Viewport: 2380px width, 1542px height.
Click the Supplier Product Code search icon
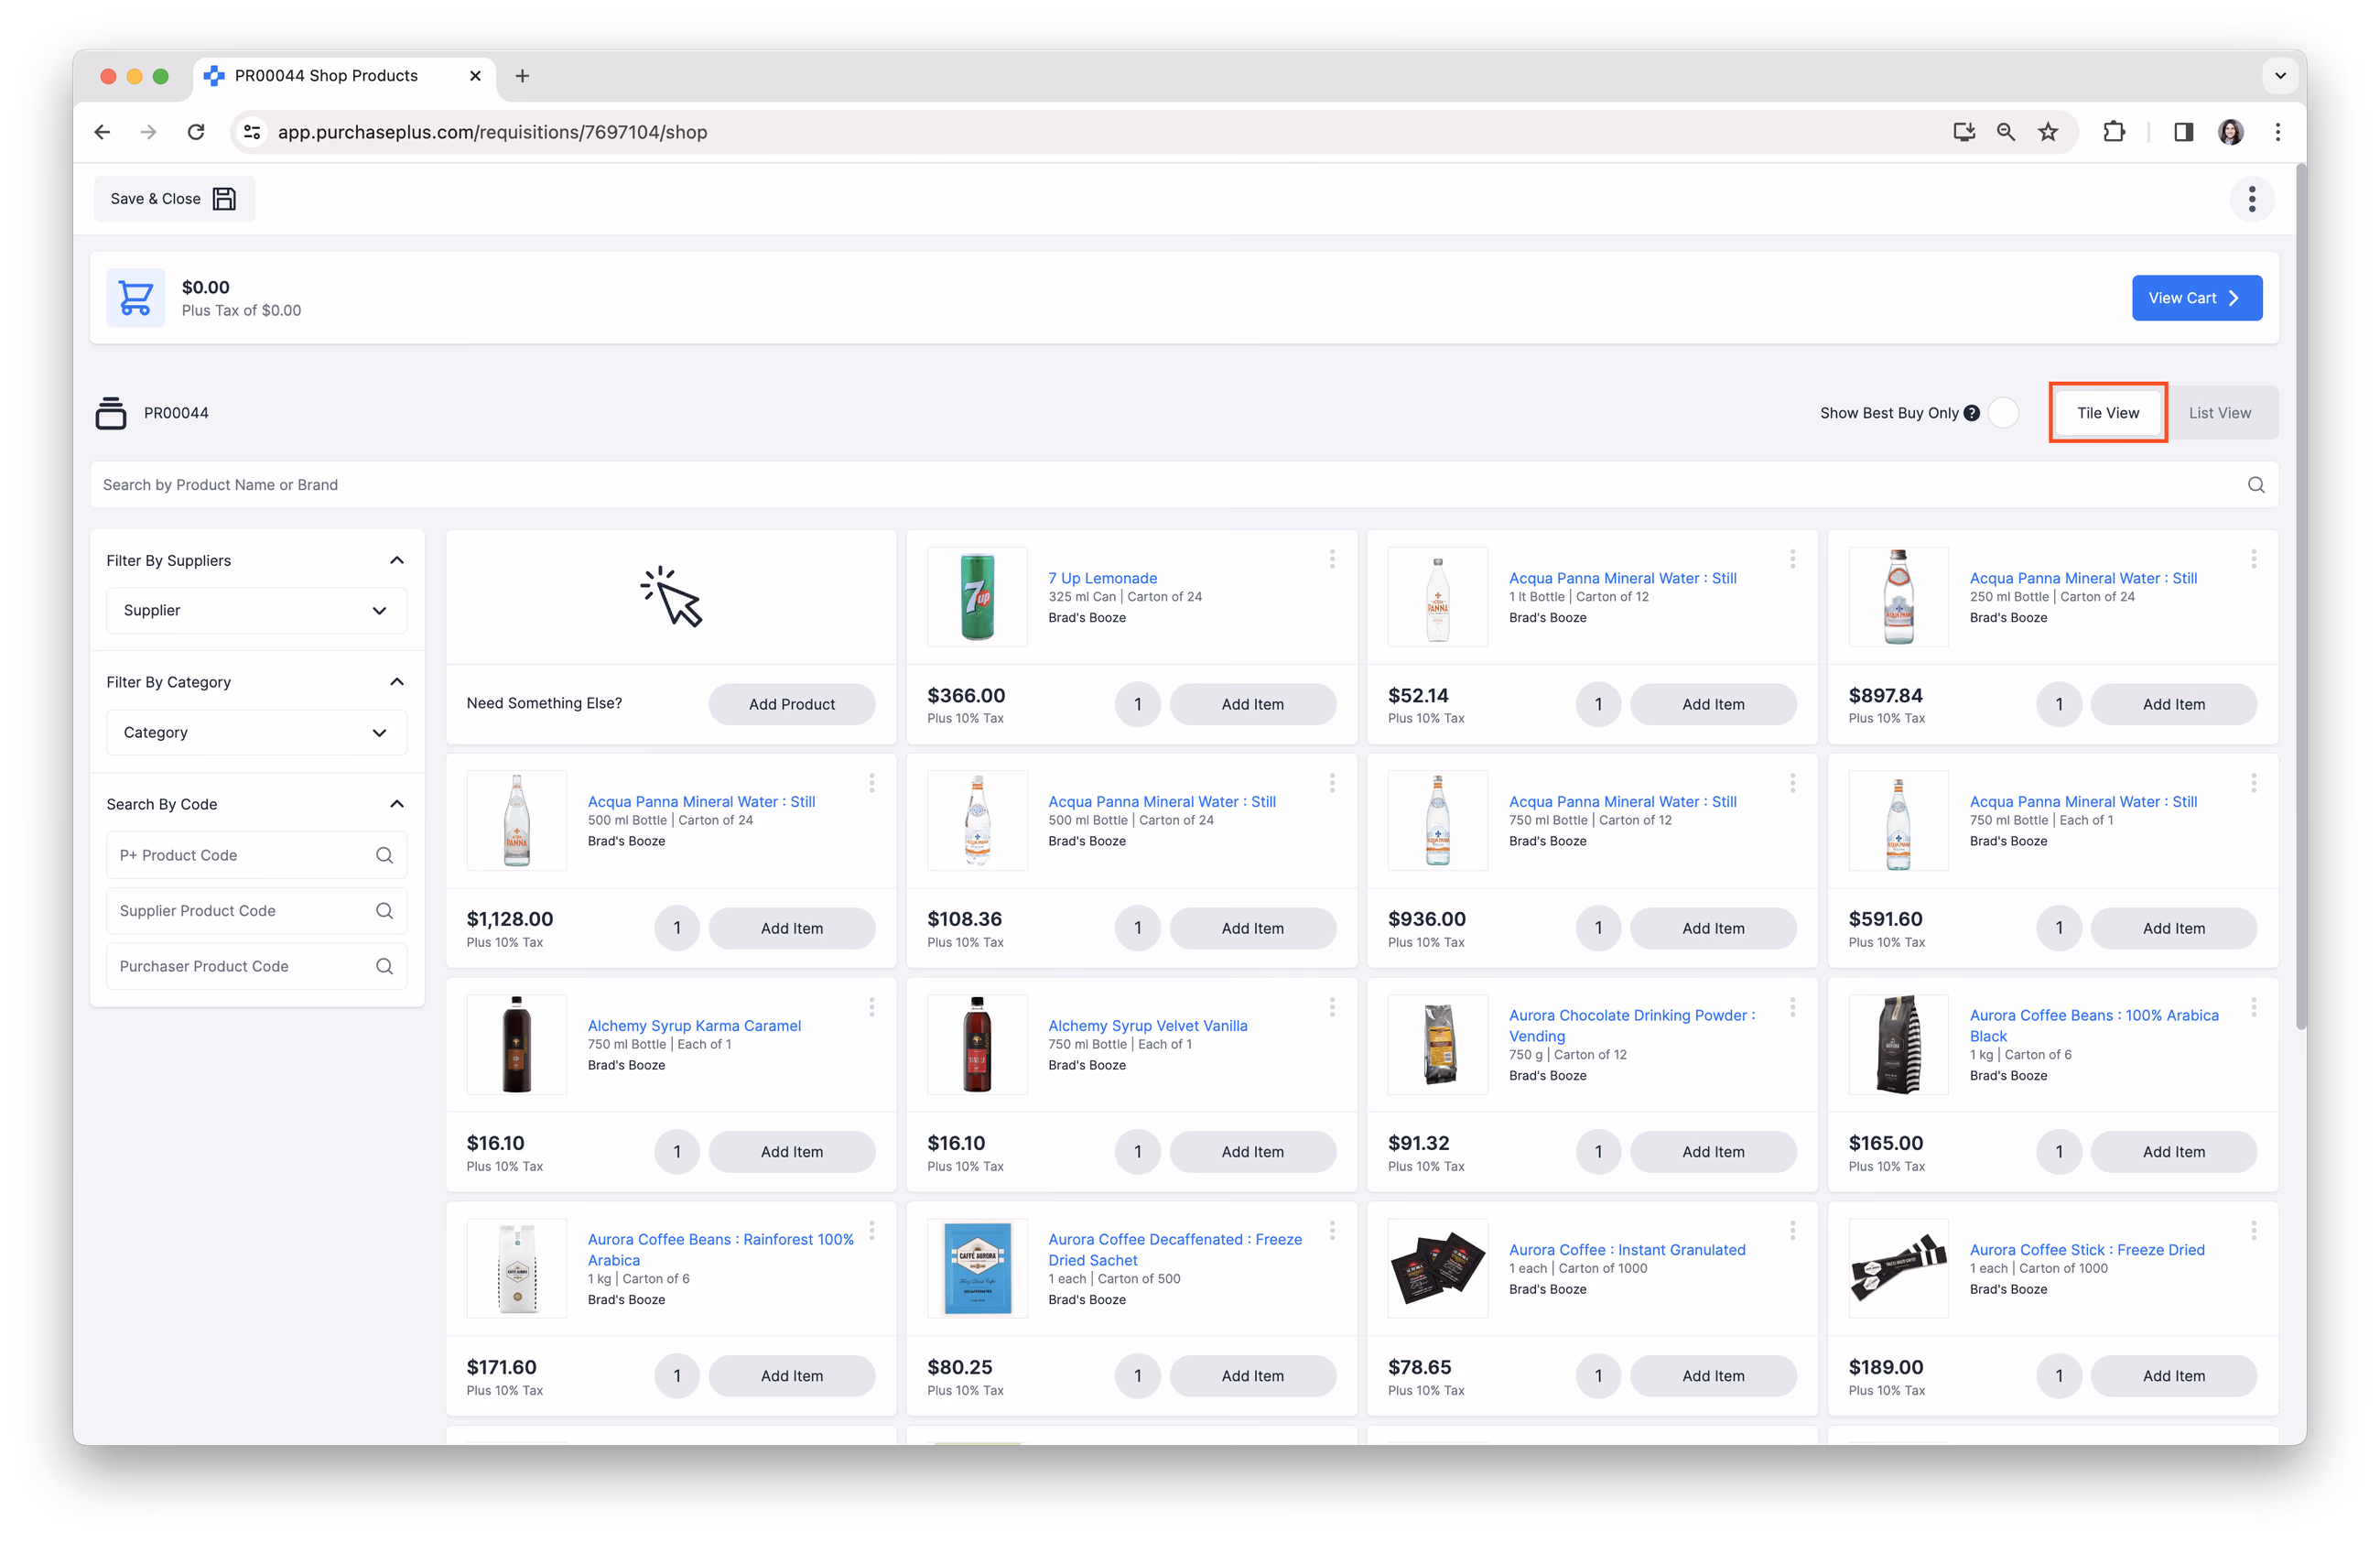click(384, 911)
